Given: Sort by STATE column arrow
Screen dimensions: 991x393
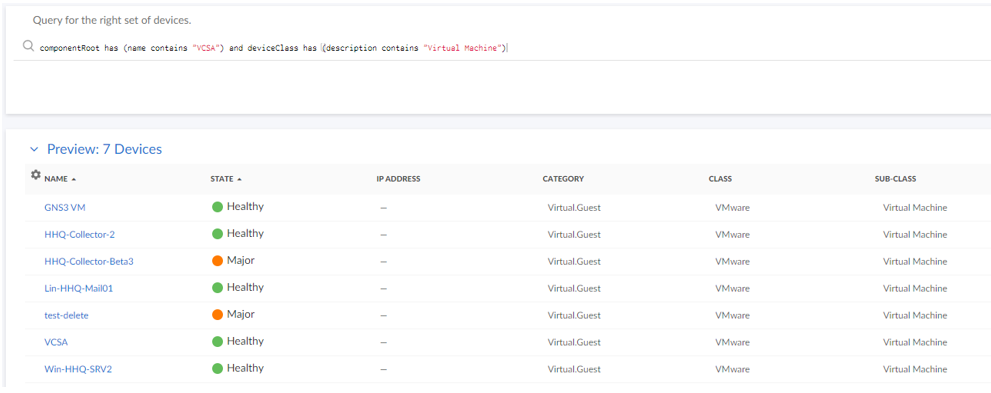Looking at the screenshot, I should point(240,179).
